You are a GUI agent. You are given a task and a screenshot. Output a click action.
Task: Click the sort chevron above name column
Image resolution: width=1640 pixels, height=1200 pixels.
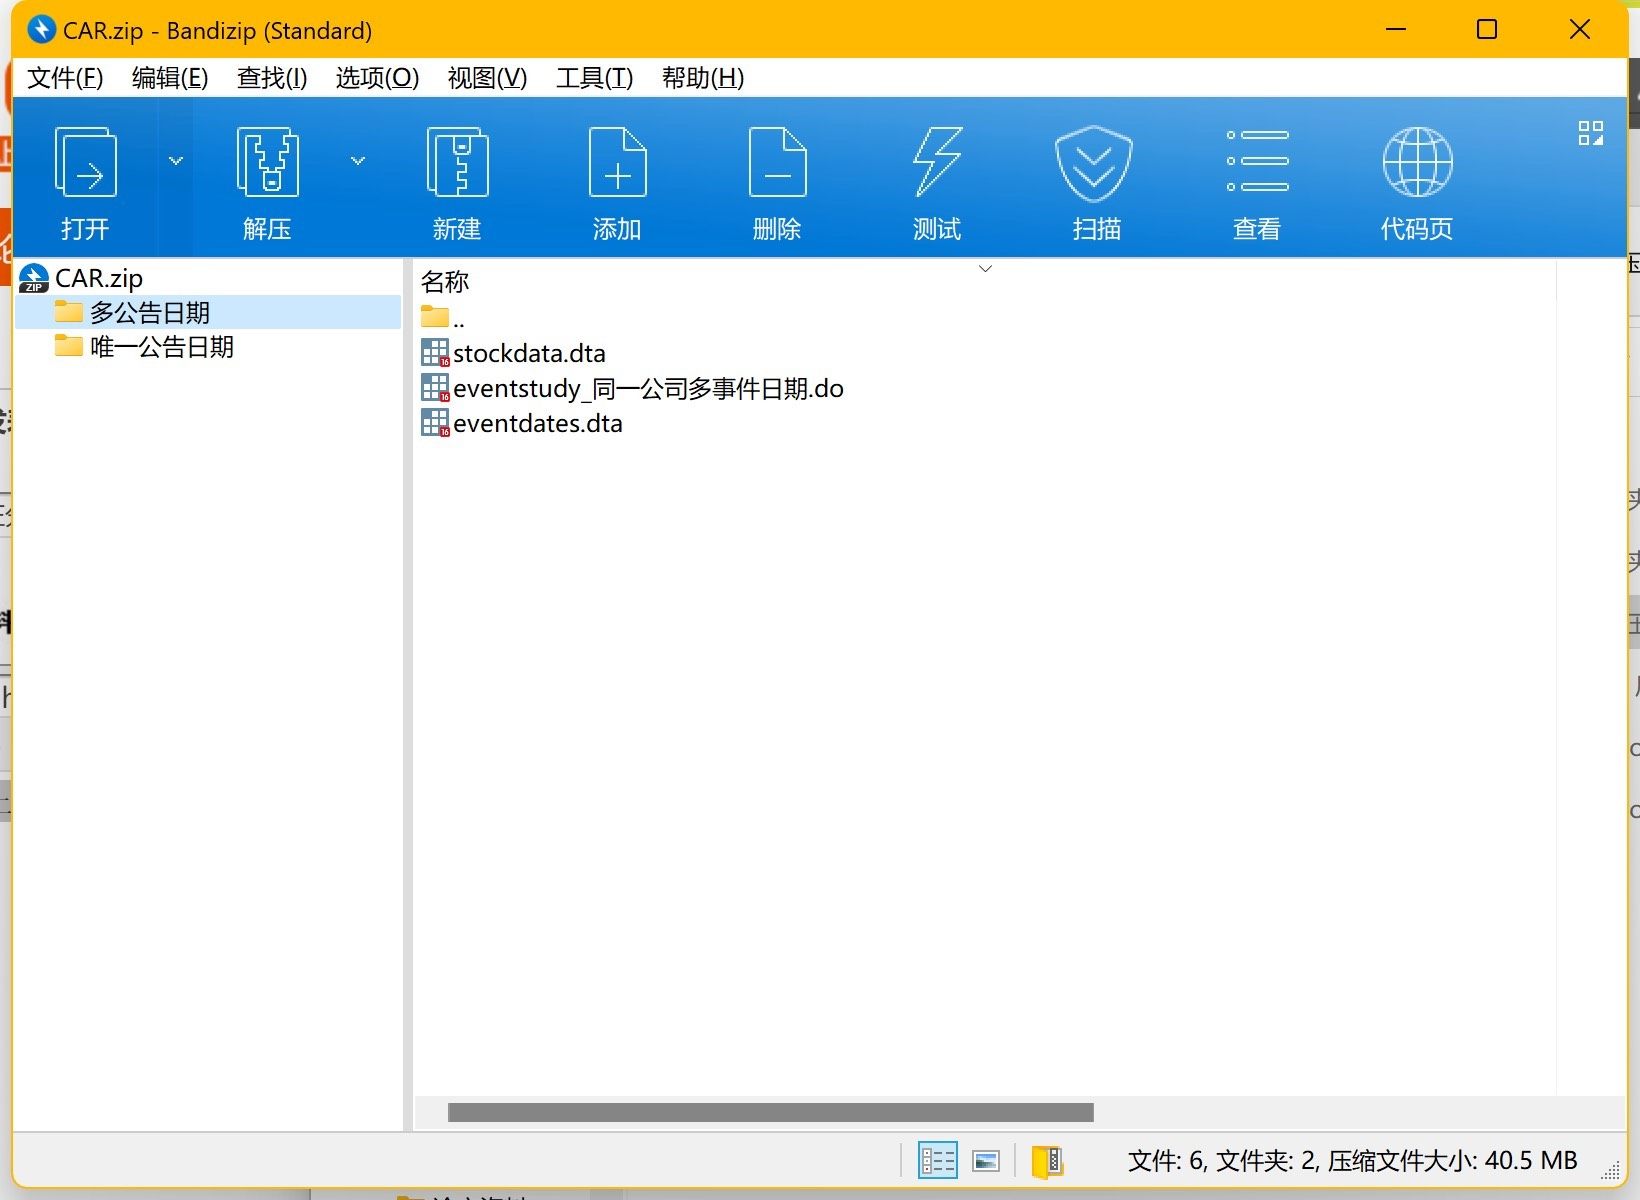pyautogui.click(x=985, y=268)
